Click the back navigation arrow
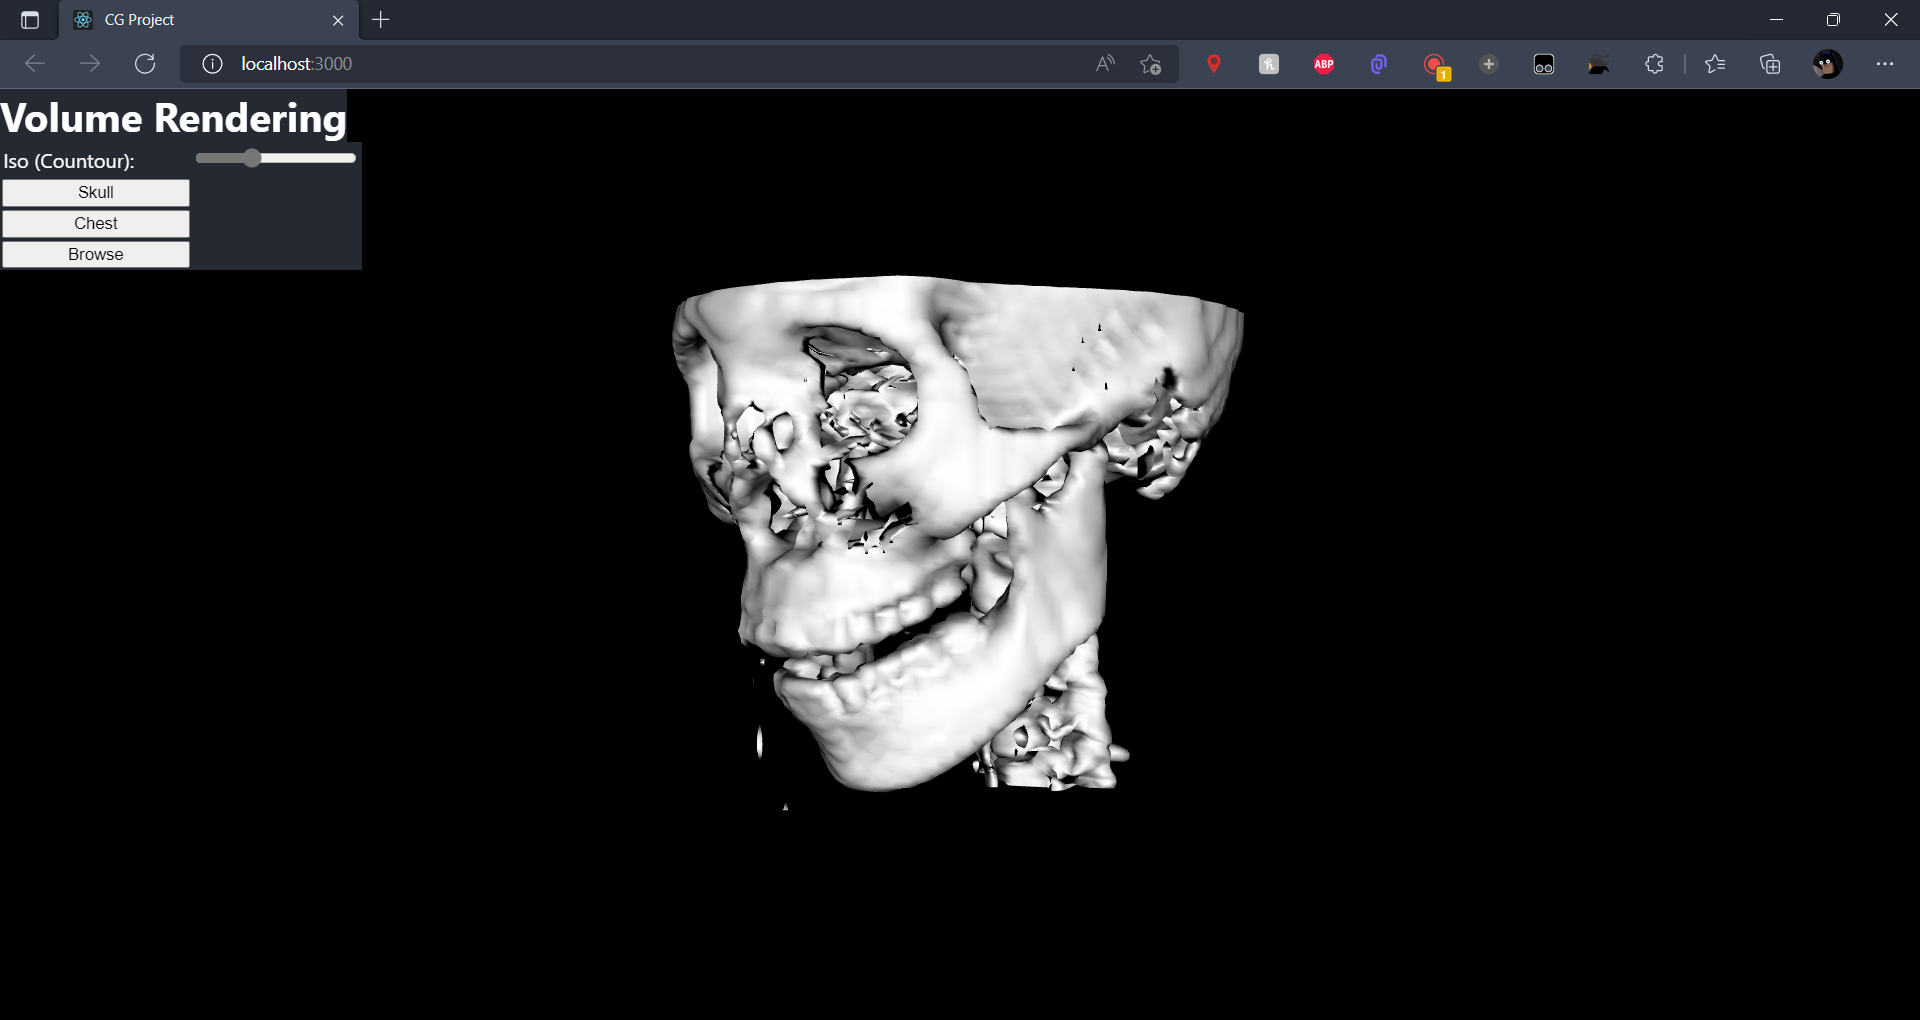1920x1020 pixels. 34,63
